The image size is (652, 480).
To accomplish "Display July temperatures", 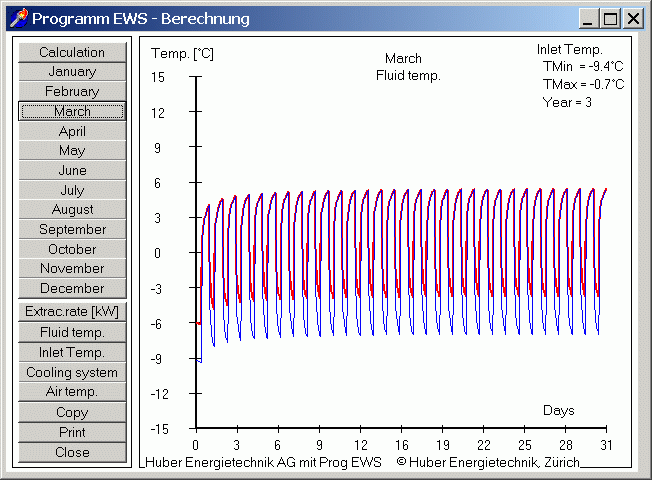I will [x=72, y=190].
